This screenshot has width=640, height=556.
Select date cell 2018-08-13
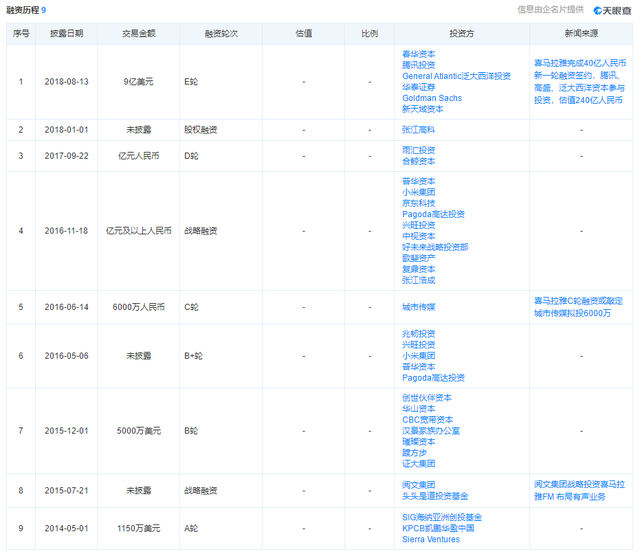67,82
